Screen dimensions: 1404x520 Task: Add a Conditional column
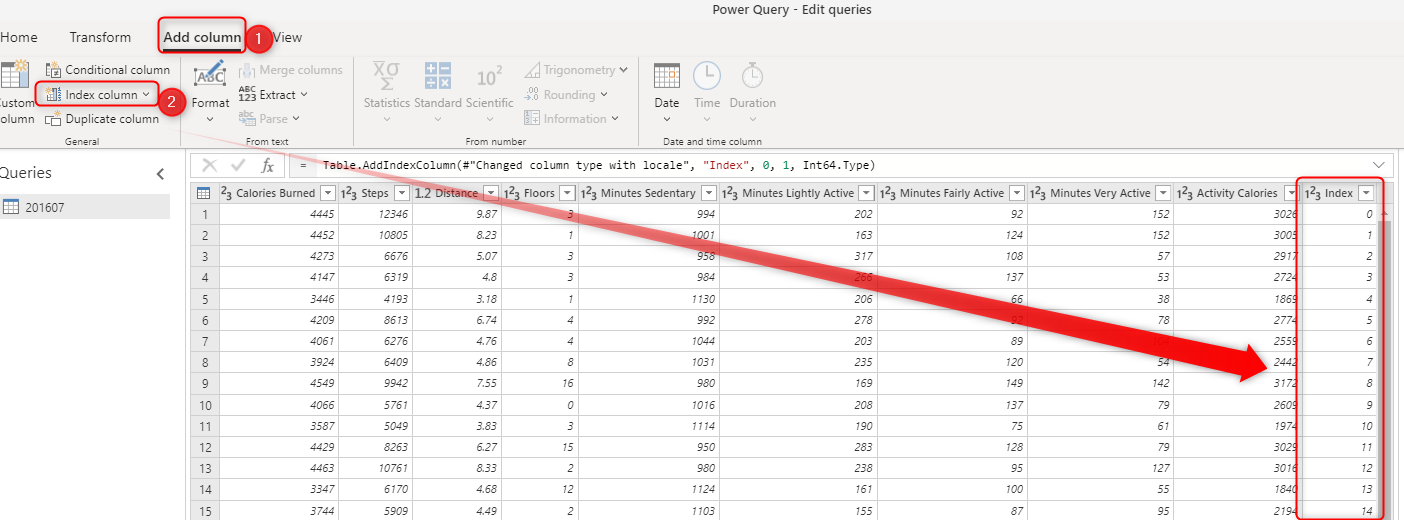(x=108, y=70)
